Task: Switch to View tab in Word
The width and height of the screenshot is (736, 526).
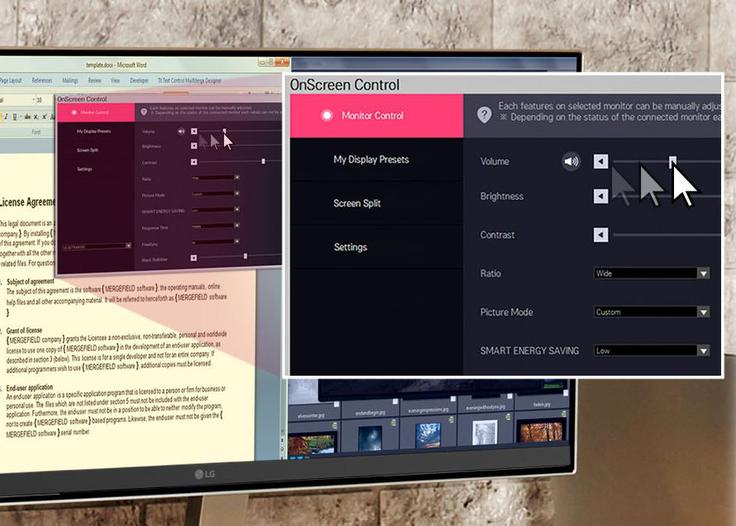Action: click(x=115, y=81)
